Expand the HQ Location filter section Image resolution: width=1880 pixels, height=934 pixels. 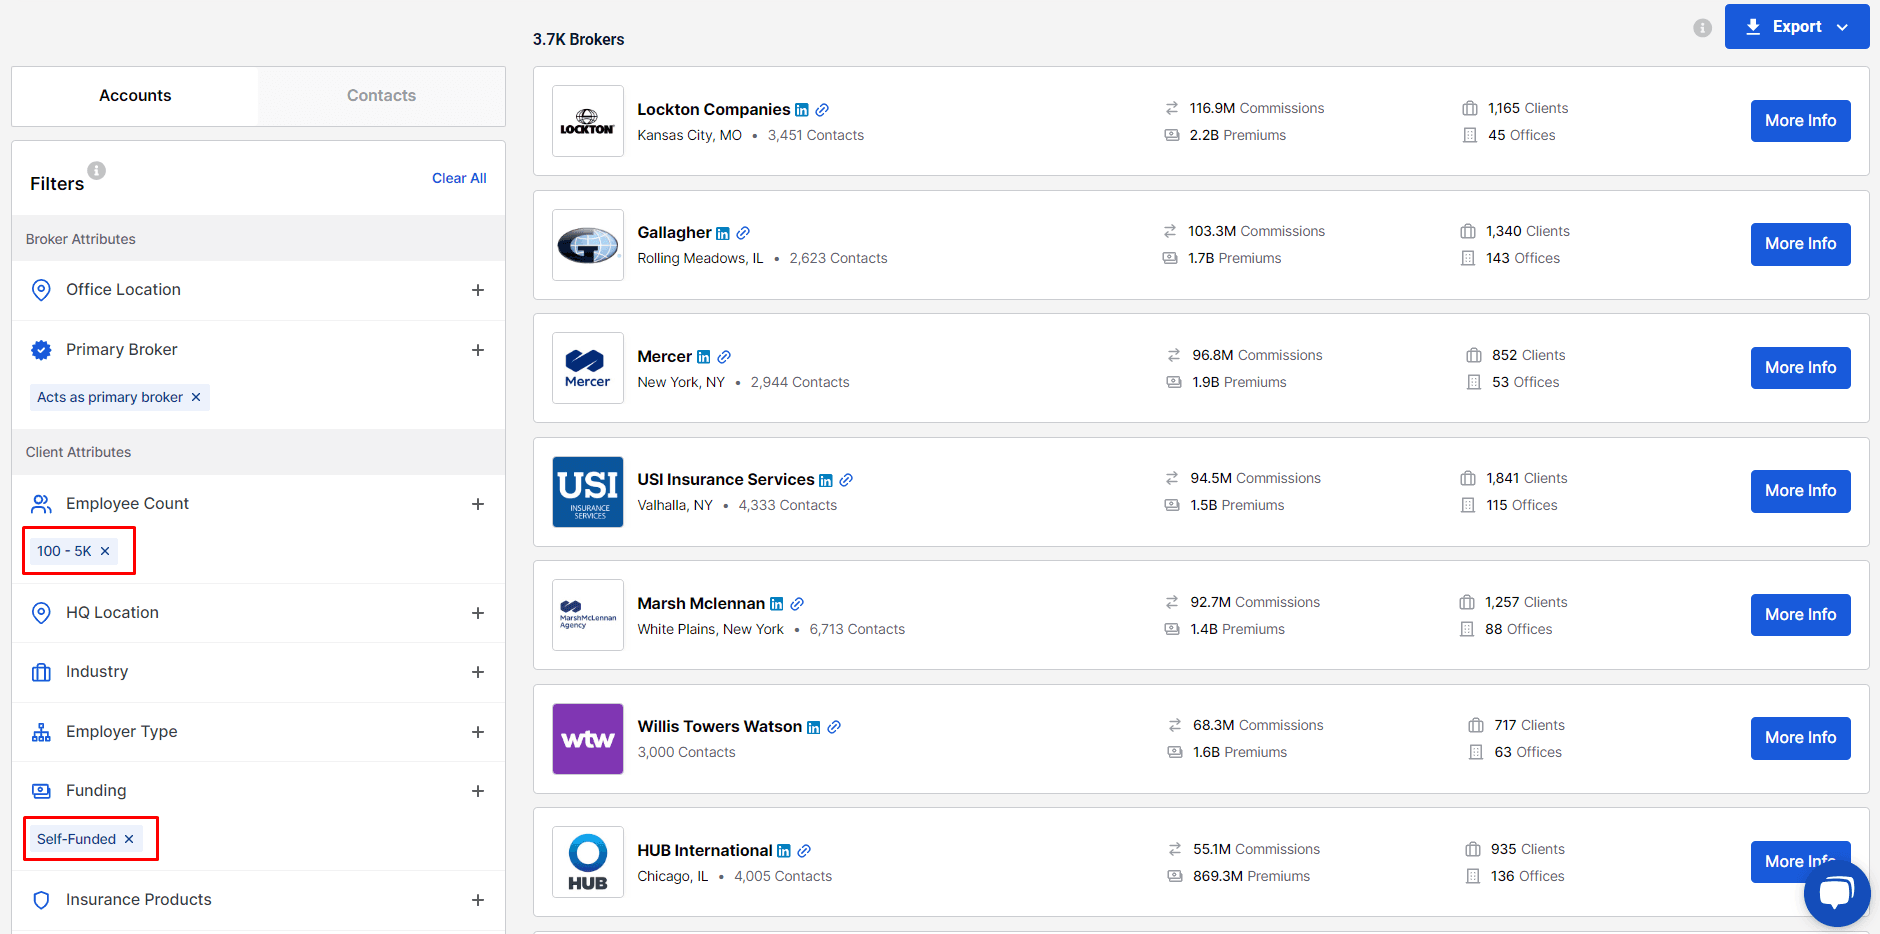click(x=478, y=613)
